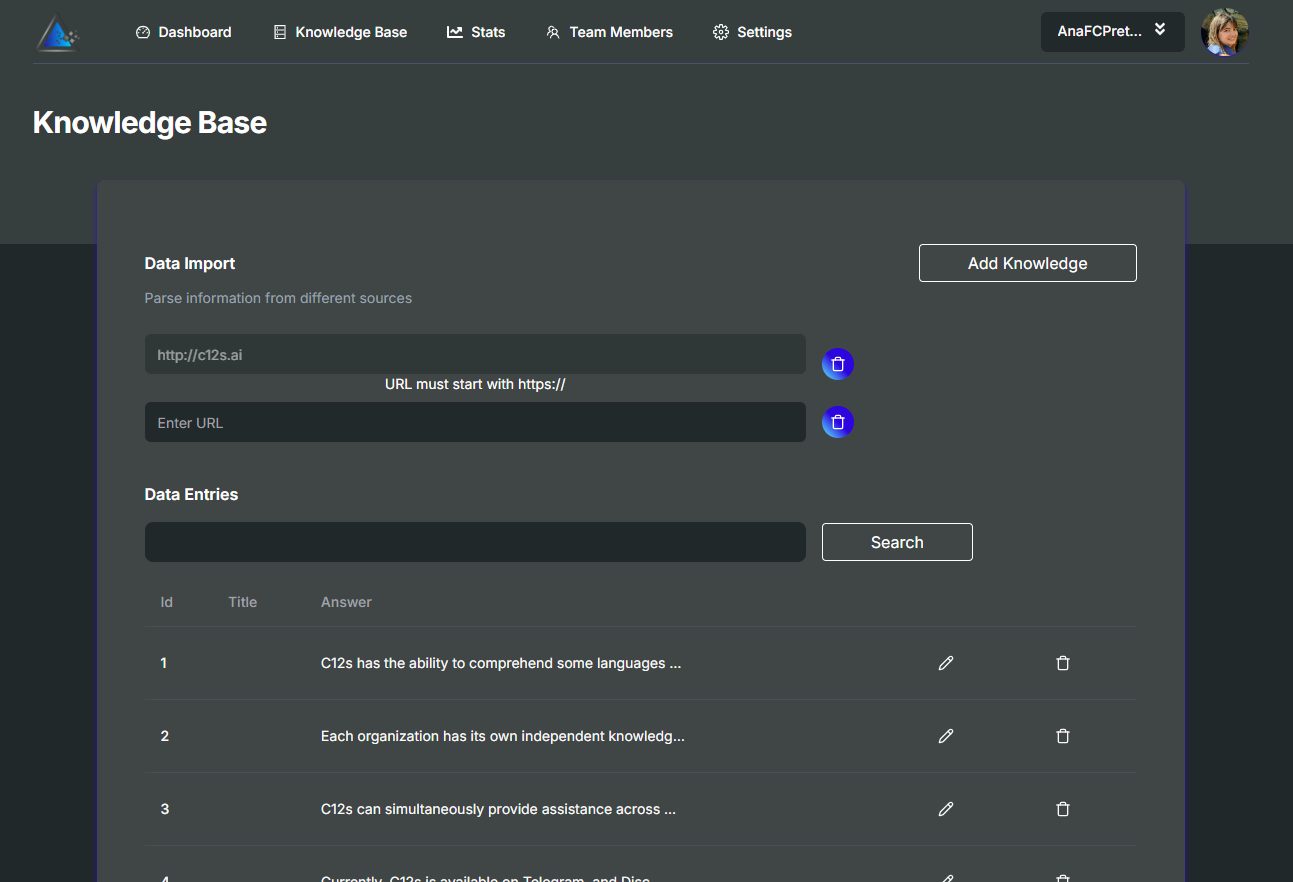This screenshot has width=1293, height=882.
Task: Focus the http://c12s.ai URL field
Action: (475, 354)
